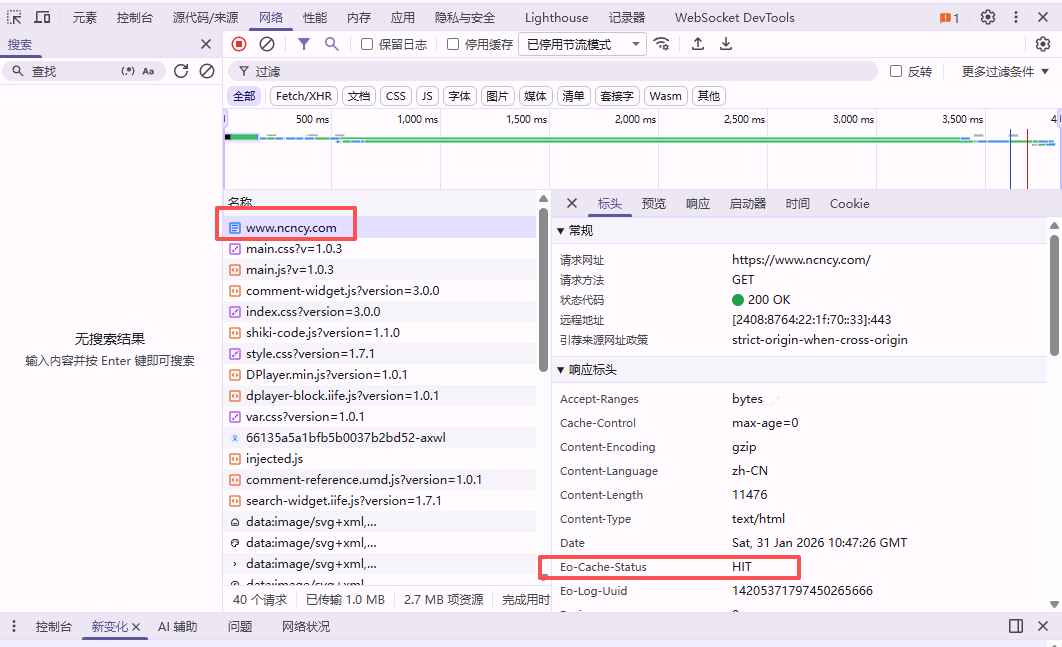The image size is (1062, 647).
Task: Collapse the 响应标头 section
Action: click(x=561, y=370)
